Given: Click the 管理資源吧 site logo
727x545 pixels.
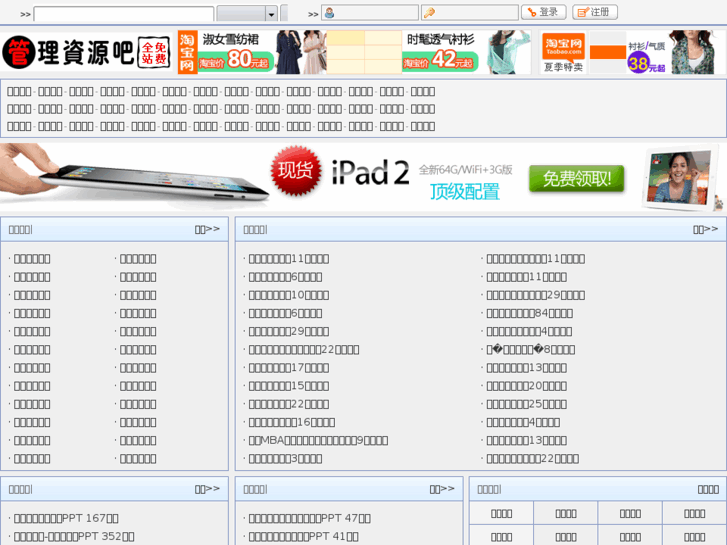Looking at the screenshot, I should coord(86,52).
